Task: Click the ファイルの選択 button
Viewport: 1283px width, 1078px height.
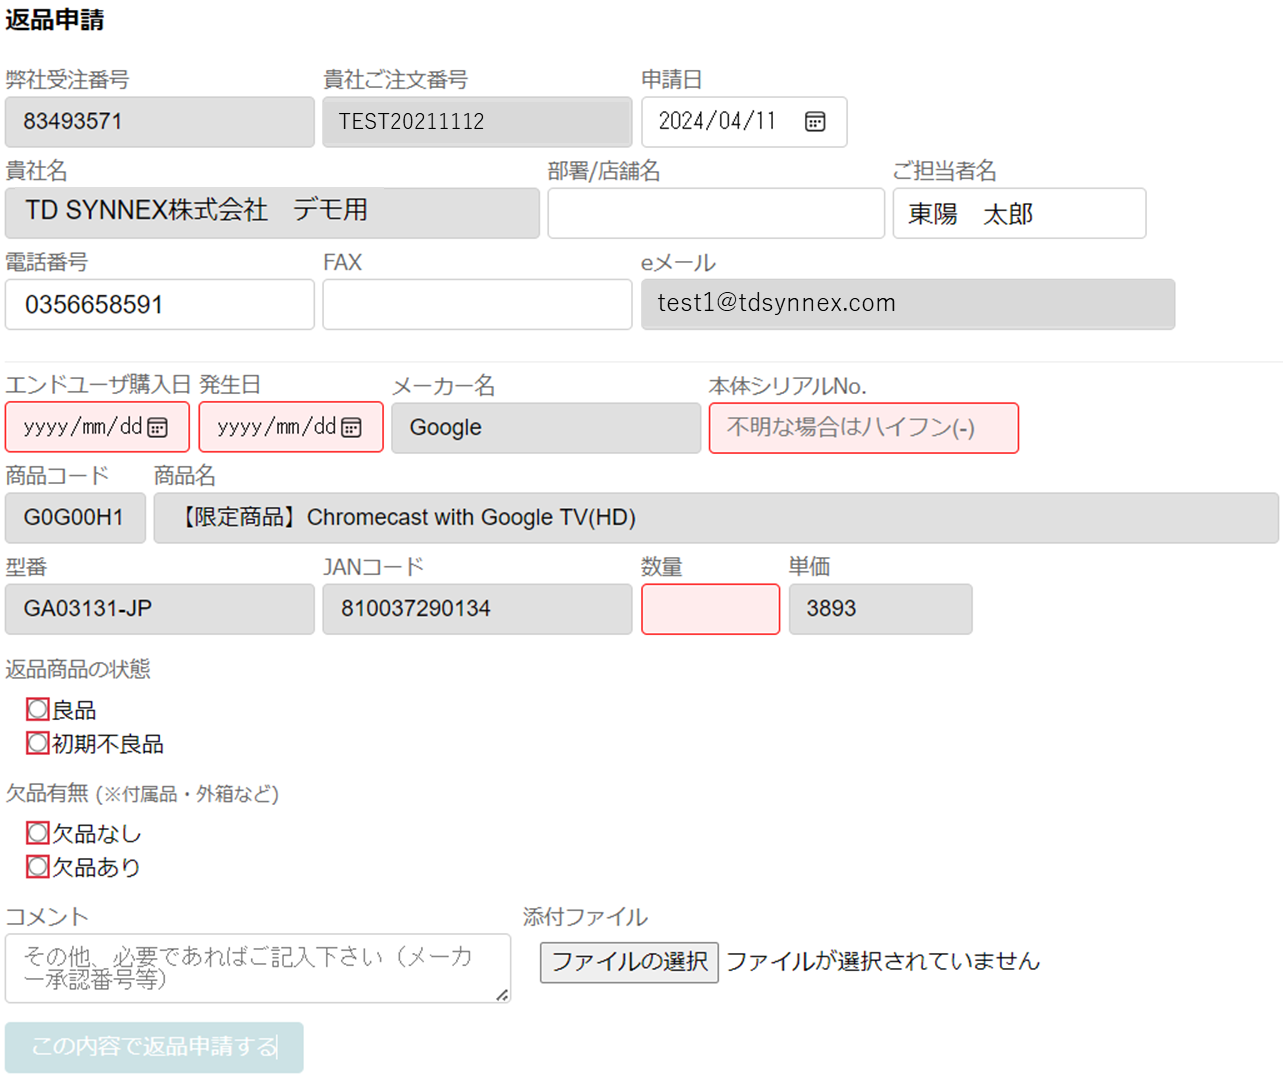Action: coord(629,962)
